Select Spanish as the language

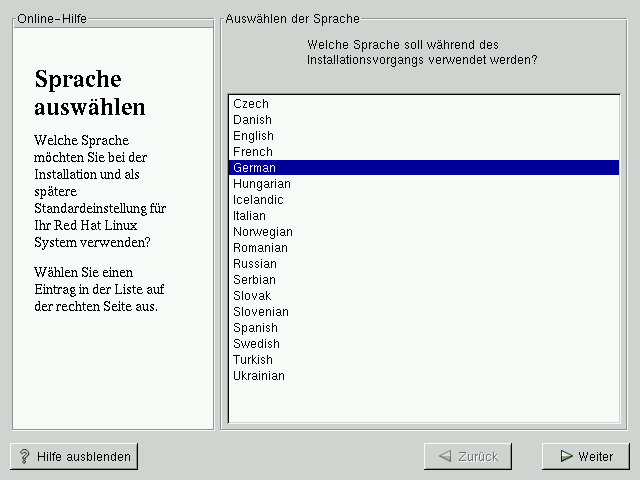pyautogui.click(x=255, y=328)
